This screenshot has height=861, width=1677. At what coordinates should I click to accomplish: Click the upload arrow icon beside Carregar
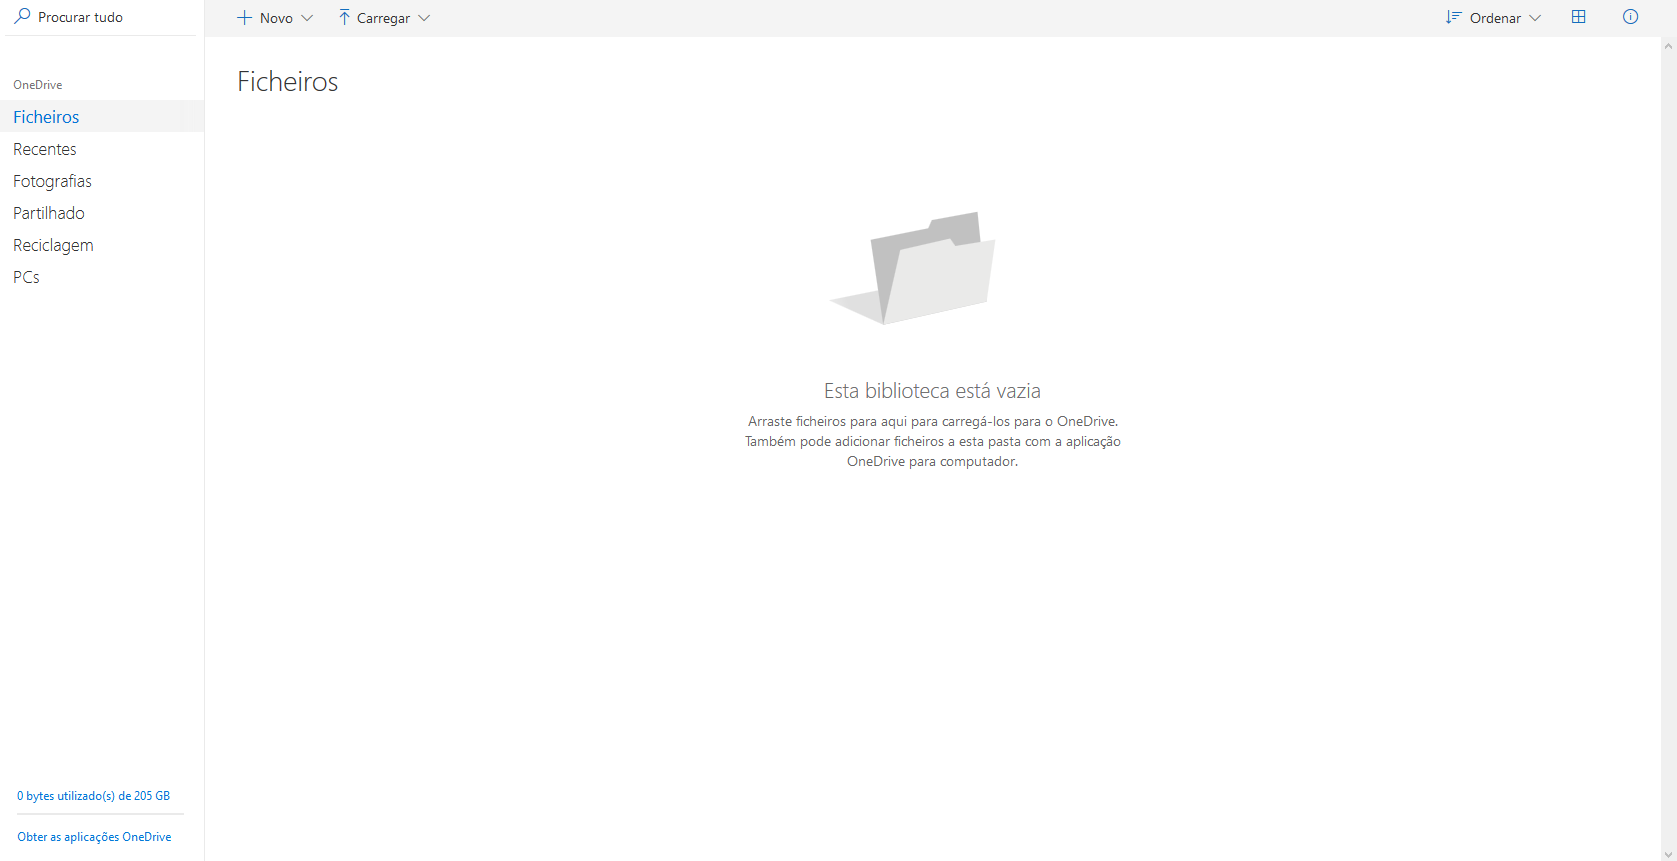pos(344,18)
